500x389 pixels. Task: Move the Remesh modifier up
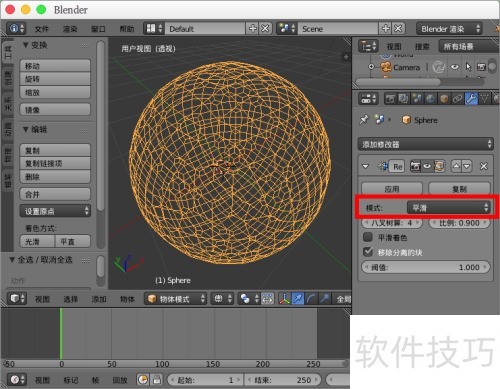pyautogui.click(x=456, y=166)
